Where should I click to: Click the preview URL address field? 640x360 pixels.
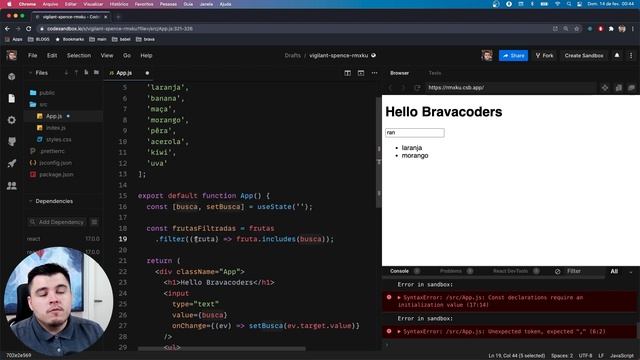[510, 88]
